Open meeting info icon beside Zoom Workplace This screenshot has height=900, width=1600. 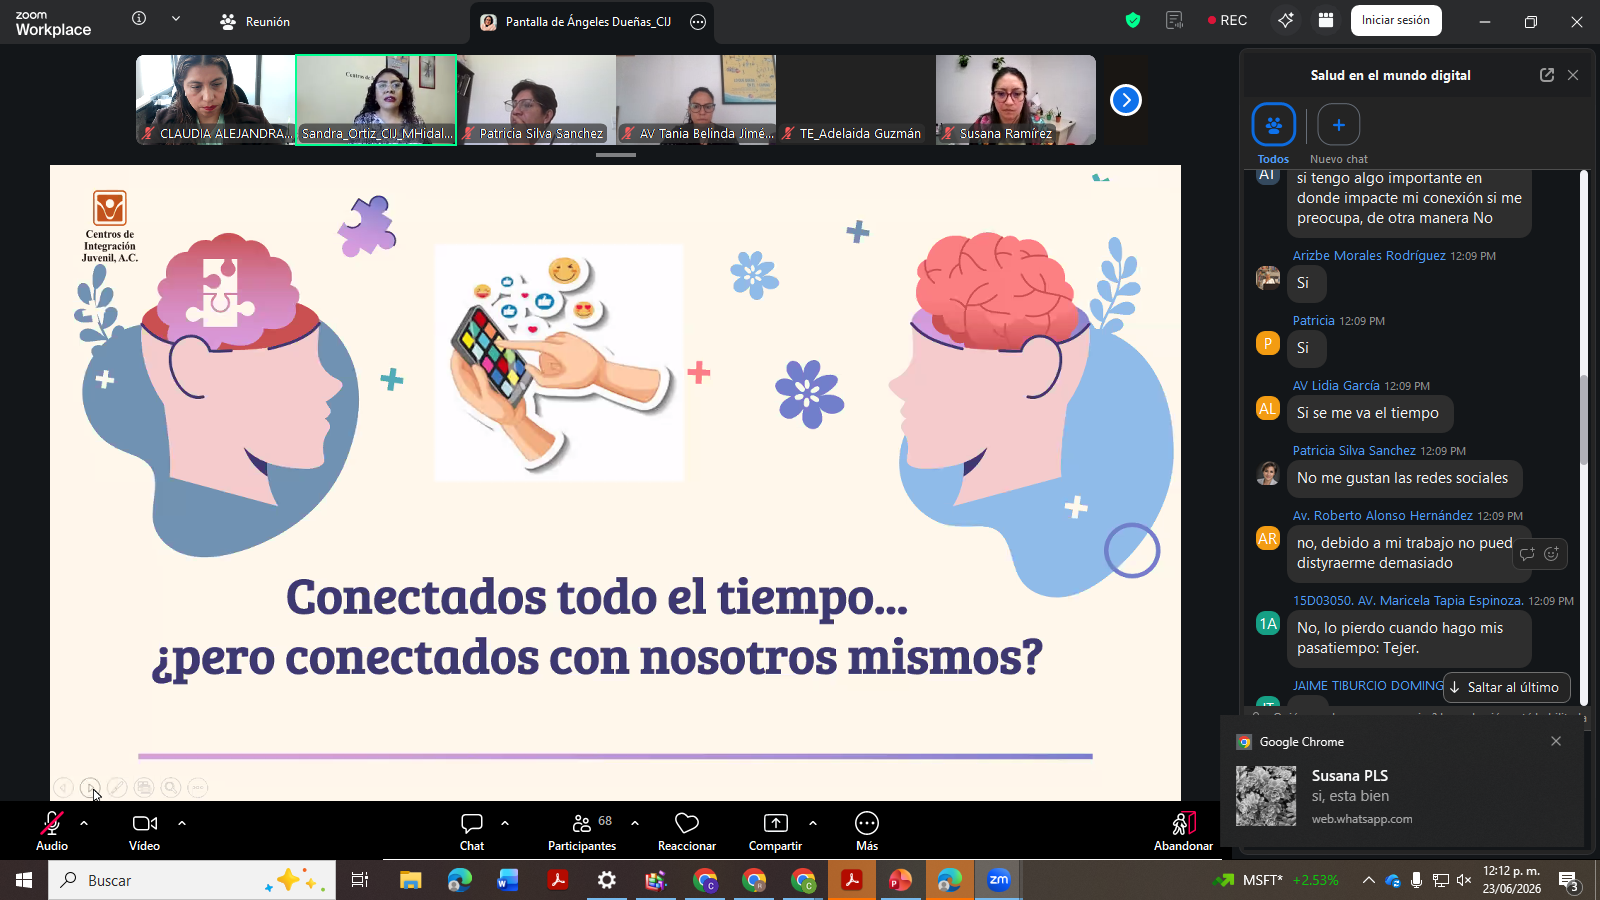click(139, 19)
